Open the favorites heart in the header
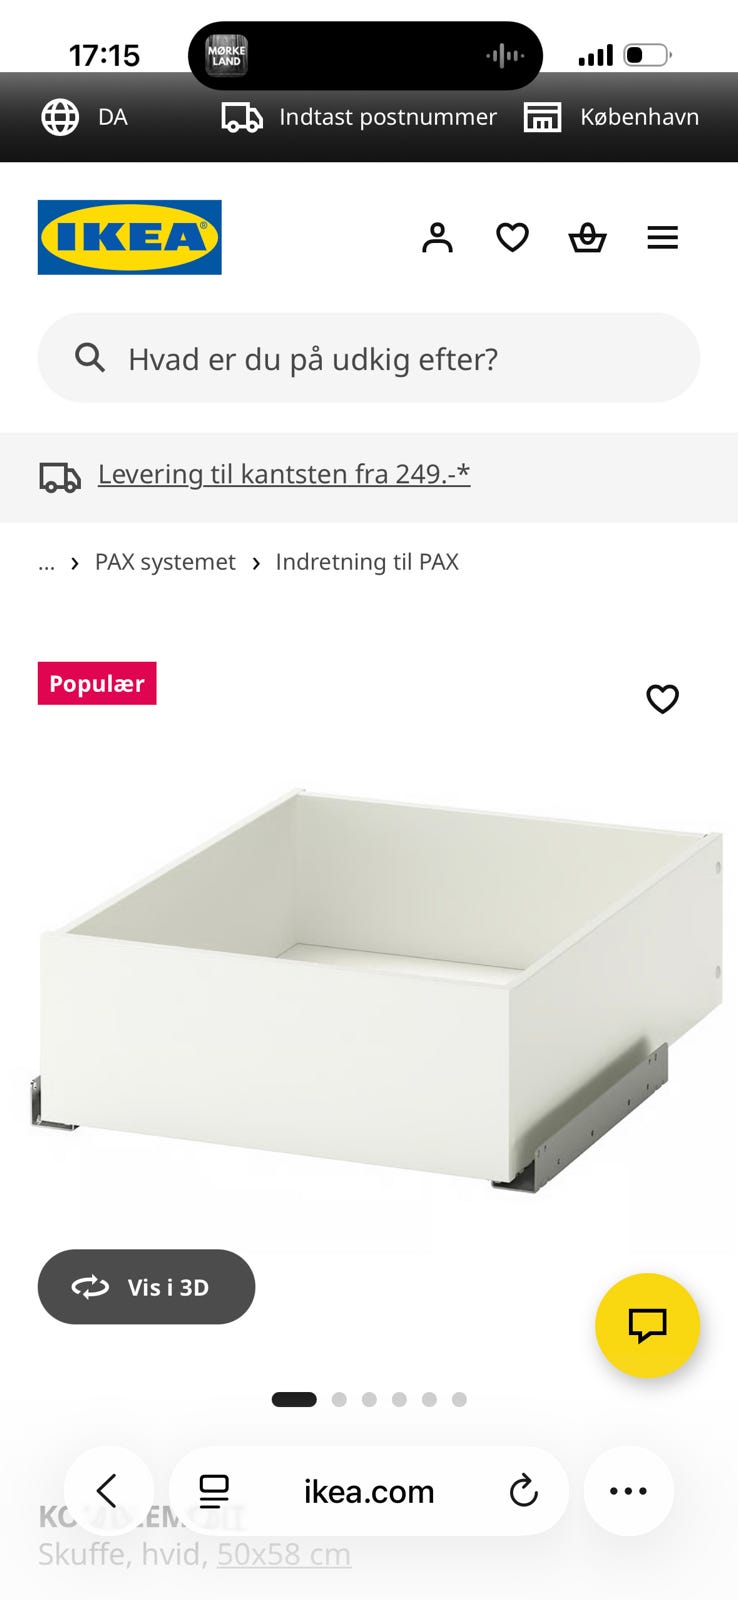The image size is (738, 1600). [x=512, y=238]
